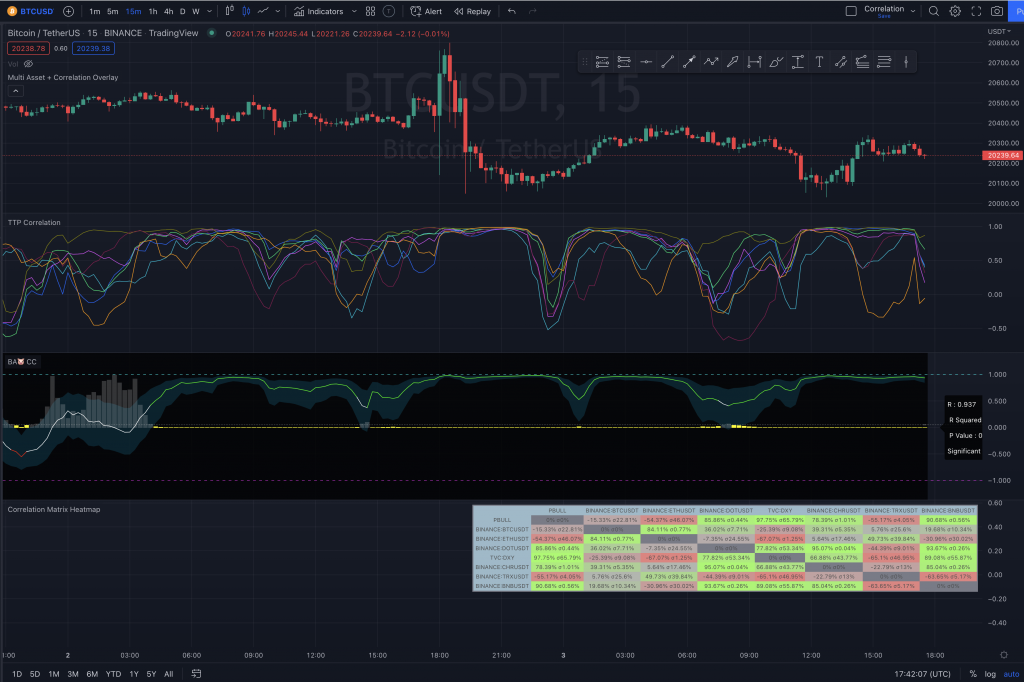Viewport: 1024px width, 682px height.
Task: Click the red sell price 20238.78
Action: pyautogui.click(x=28, y=48)
